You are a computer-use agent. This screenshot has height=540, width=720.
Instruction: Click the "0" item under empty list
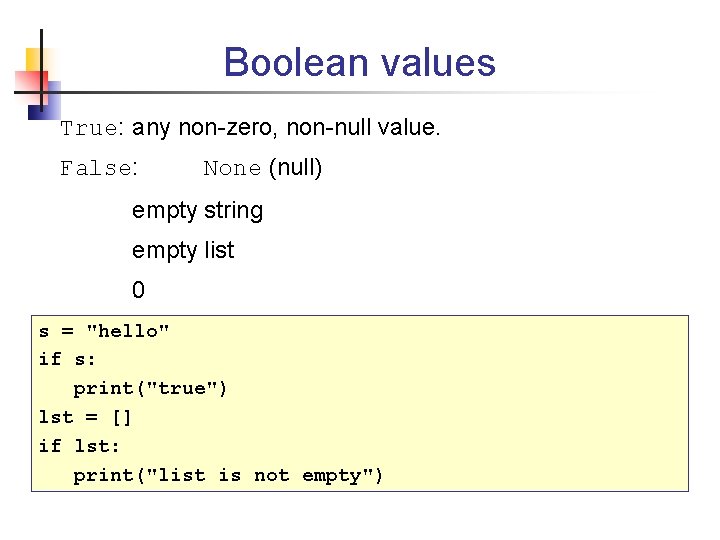pos(138,291)
